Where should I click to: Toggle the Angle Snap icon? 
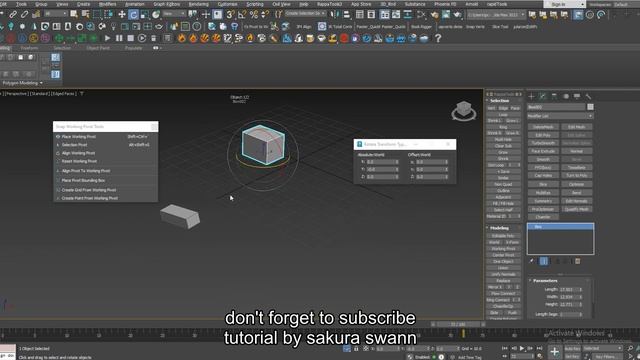(x=242, y=15)
